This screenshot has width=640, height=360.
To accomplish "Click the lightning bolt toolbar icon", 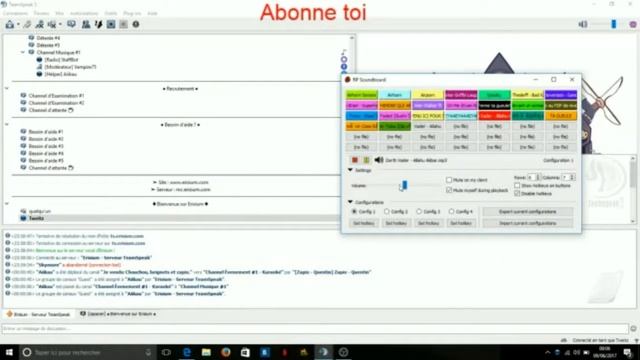I will (98, 24).
